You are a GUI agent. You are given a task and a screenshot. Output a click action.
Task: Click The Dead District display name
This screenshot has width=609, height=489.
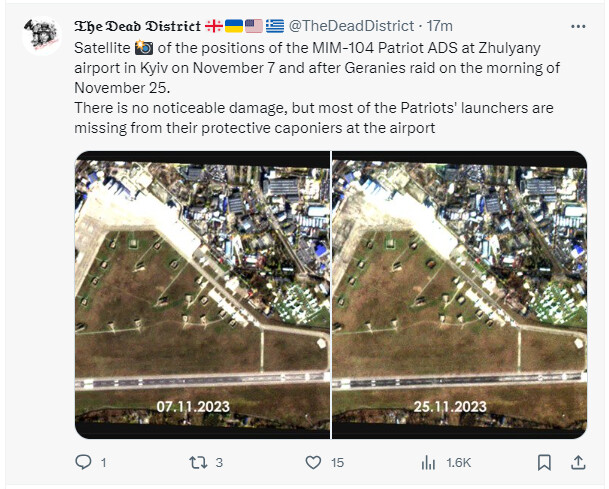[x=137, y=26]
